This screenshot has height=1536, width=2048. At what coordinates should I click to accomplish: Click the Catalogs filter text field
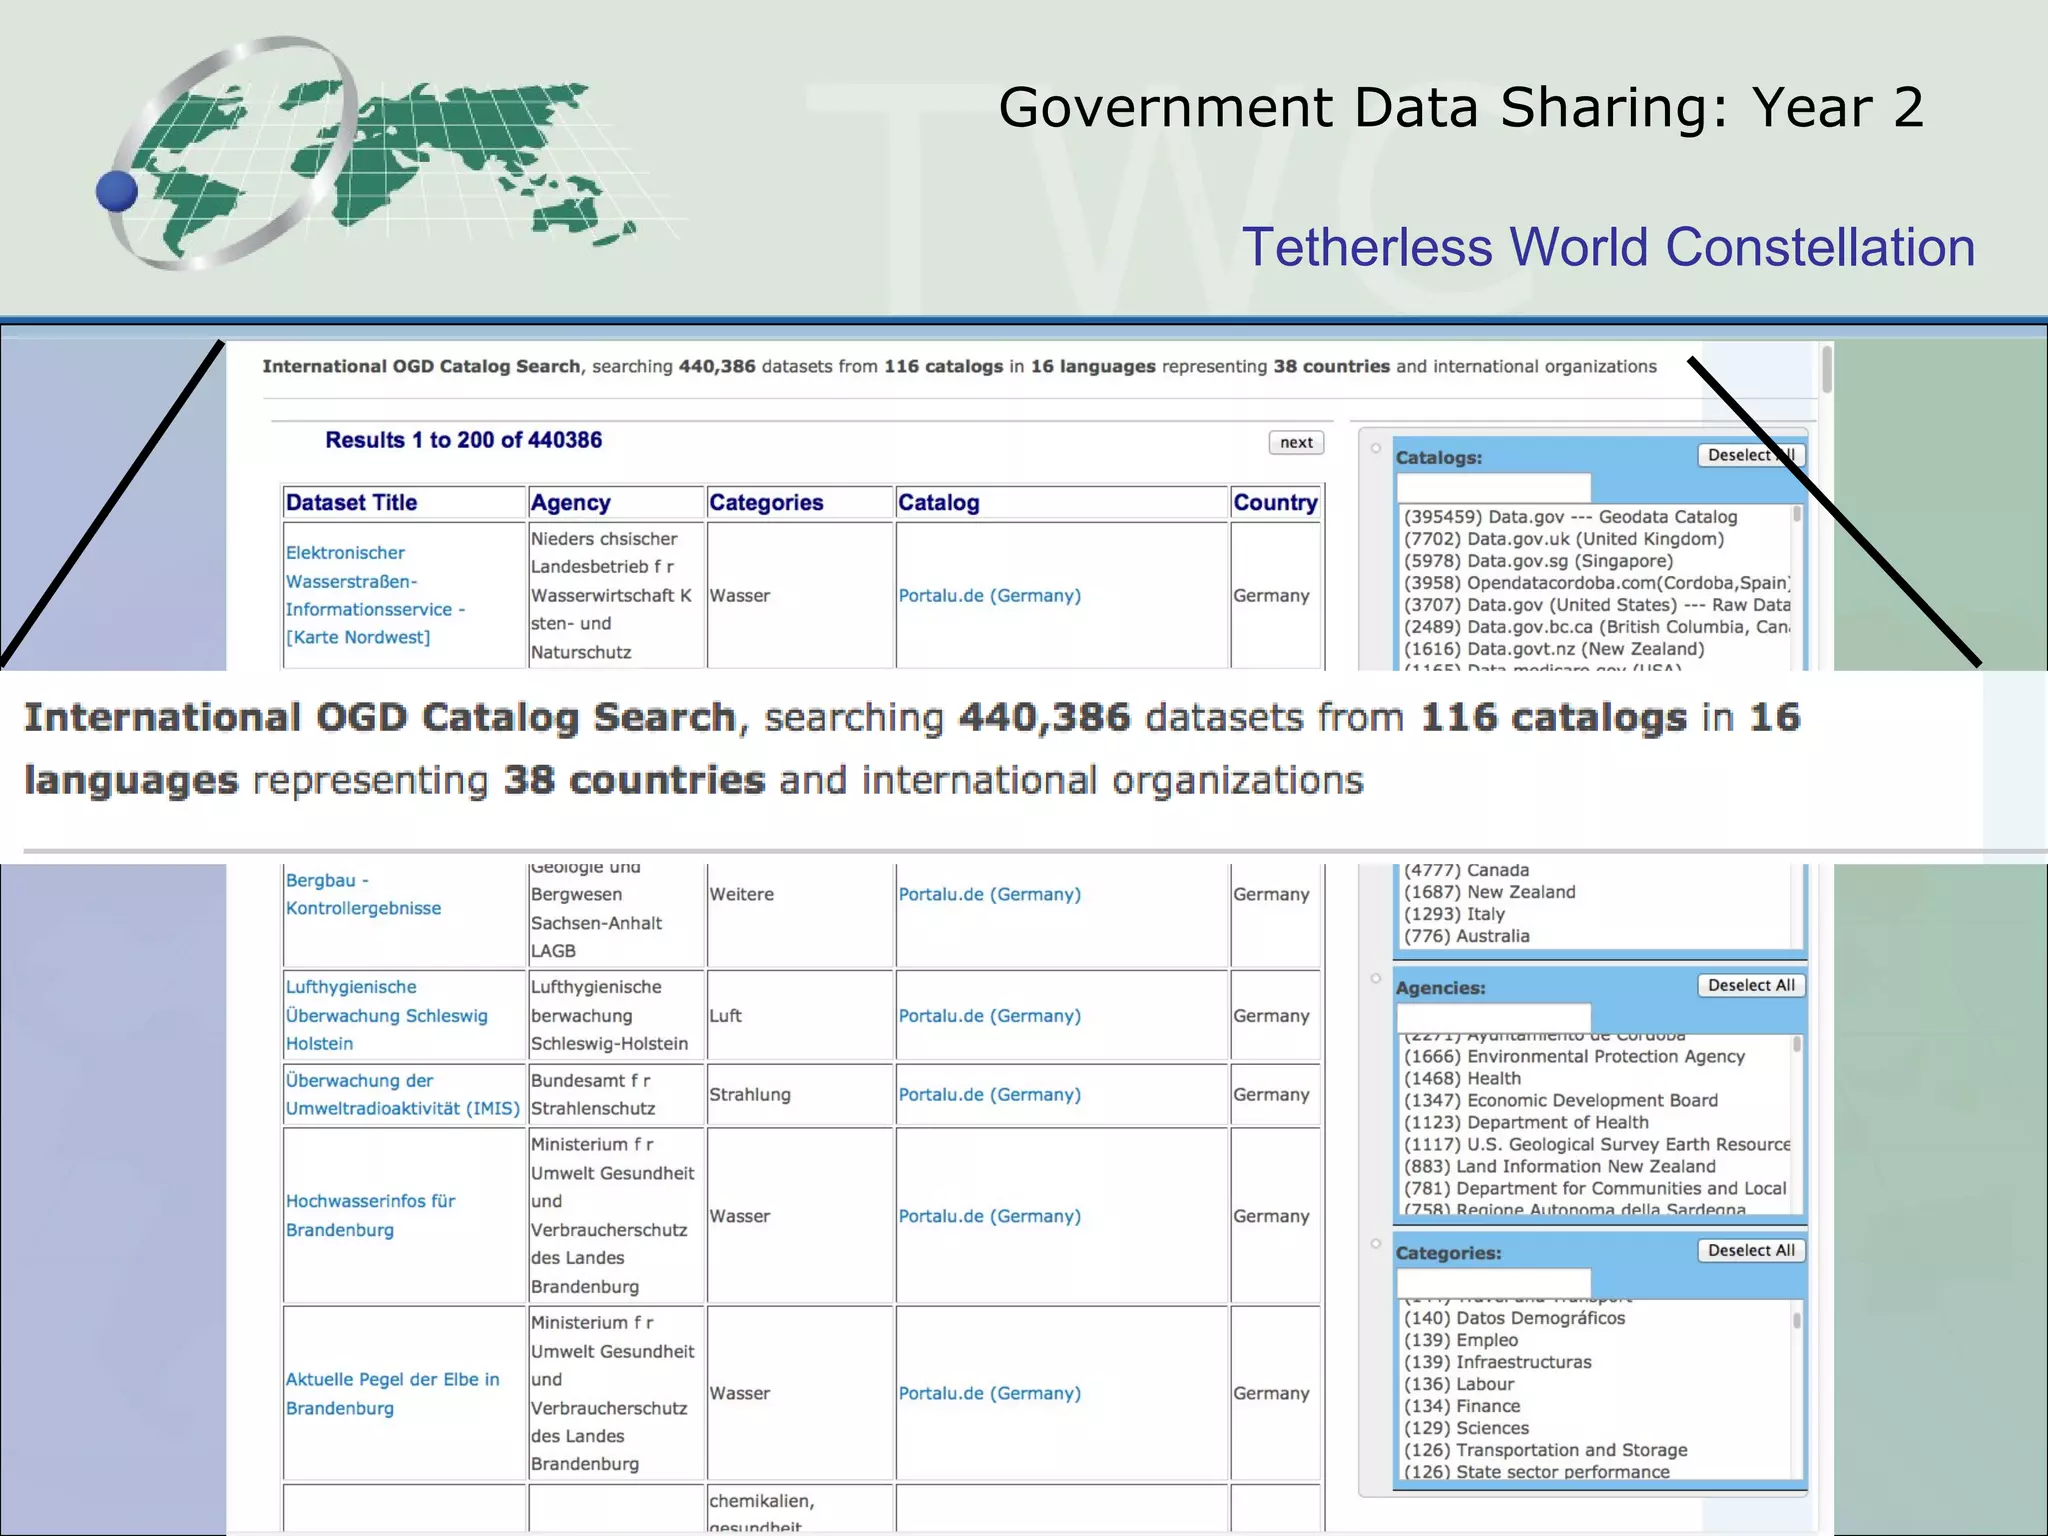[1493, 488]
